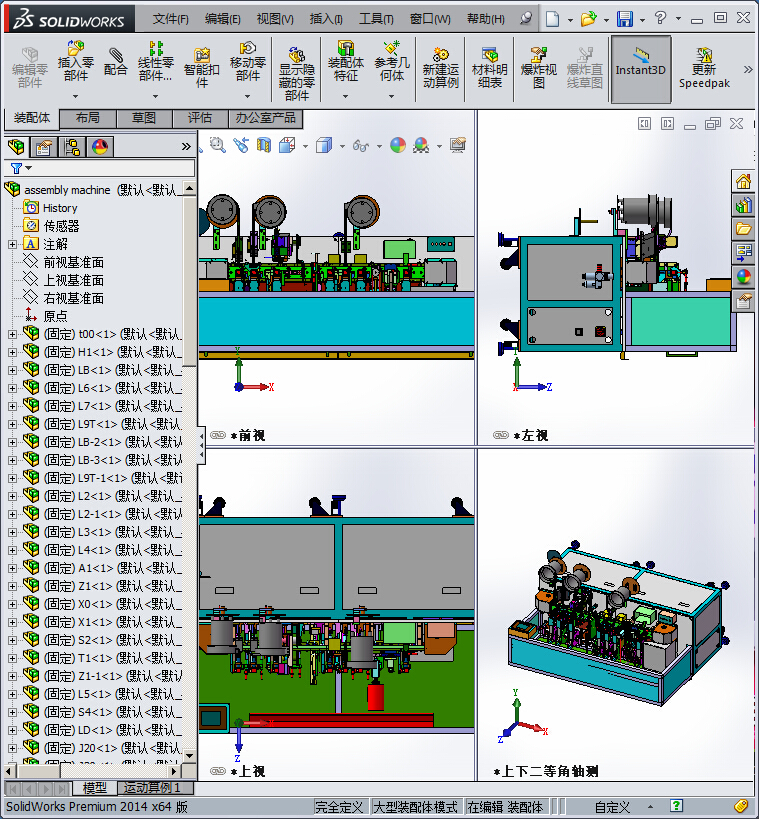Screen dimensions: 759x819
Task: Click the 自定义 unit system status button
Action: click(612, 808)
